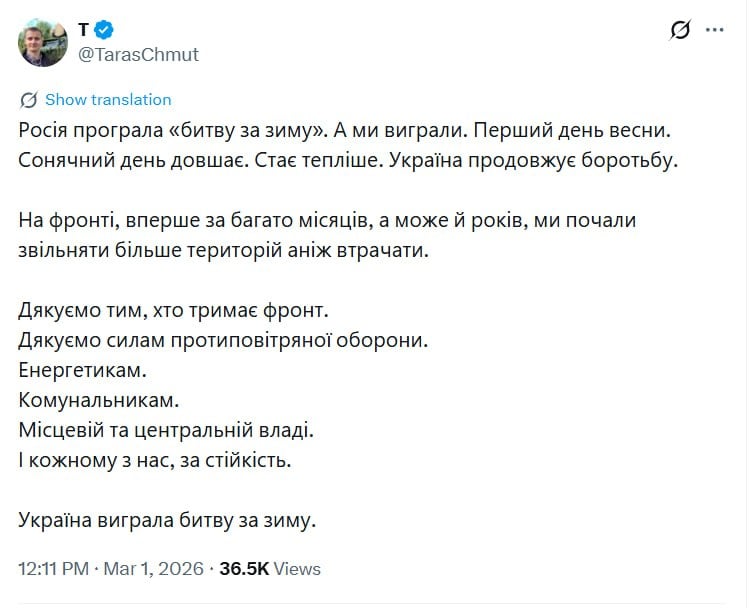
Task: Click the closing line "Україна виграла битву за зиму."
Action: point(167,519)
